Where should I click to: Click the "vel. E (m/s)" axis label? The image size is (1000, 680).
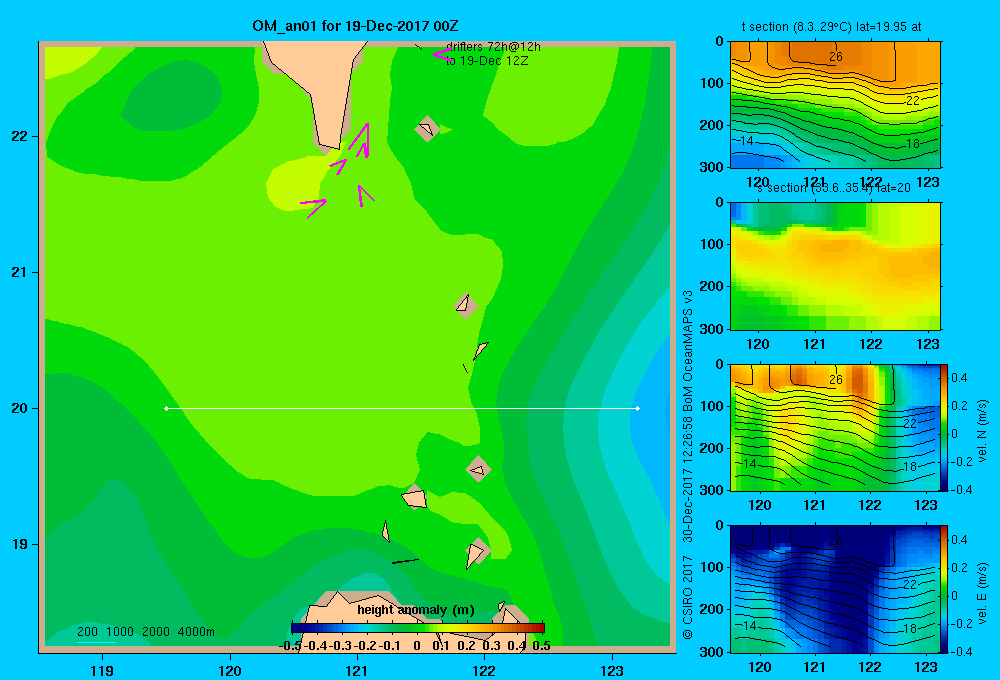point(982,593)
